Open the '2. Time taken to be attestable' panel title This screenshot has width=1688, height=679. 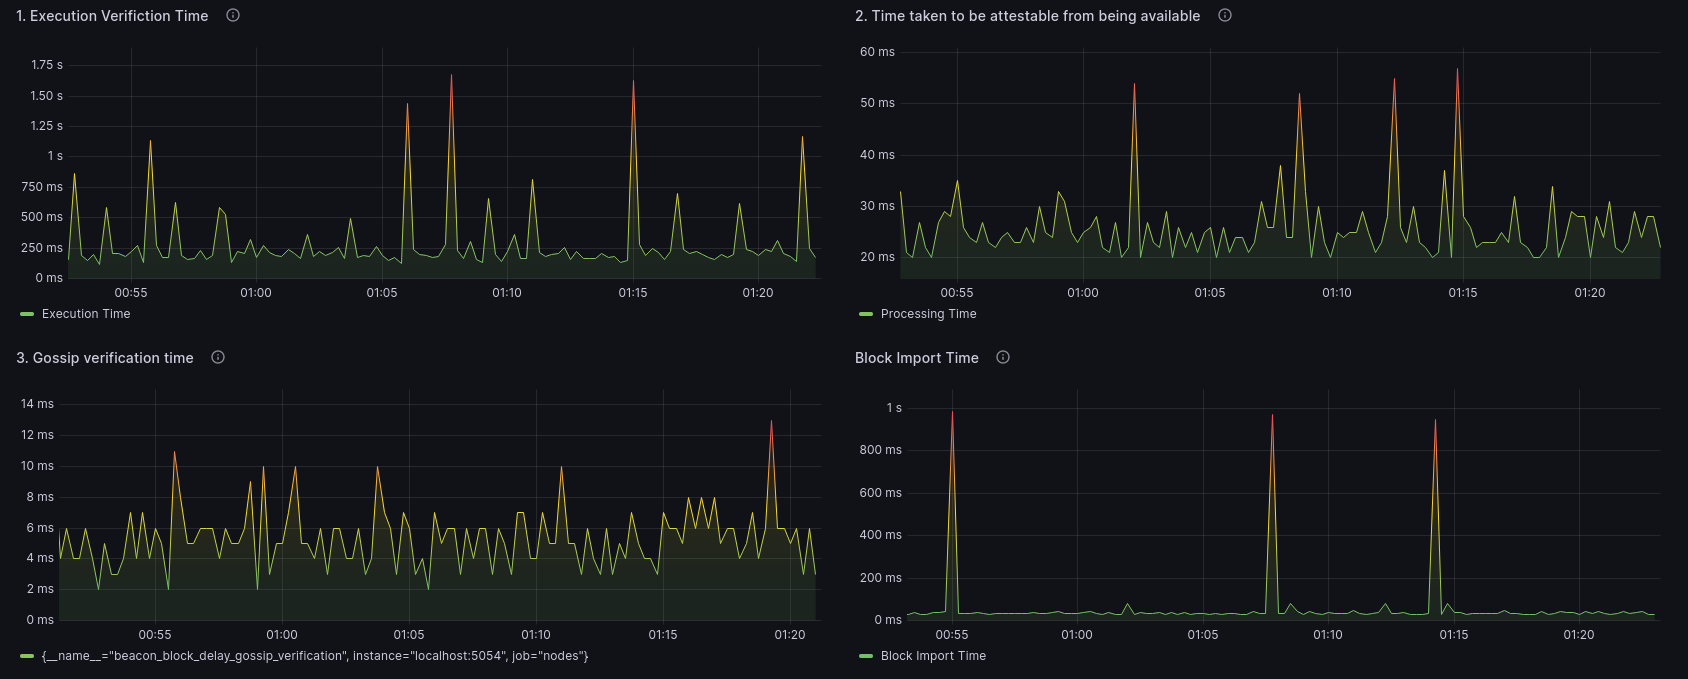click(1027, 16)
